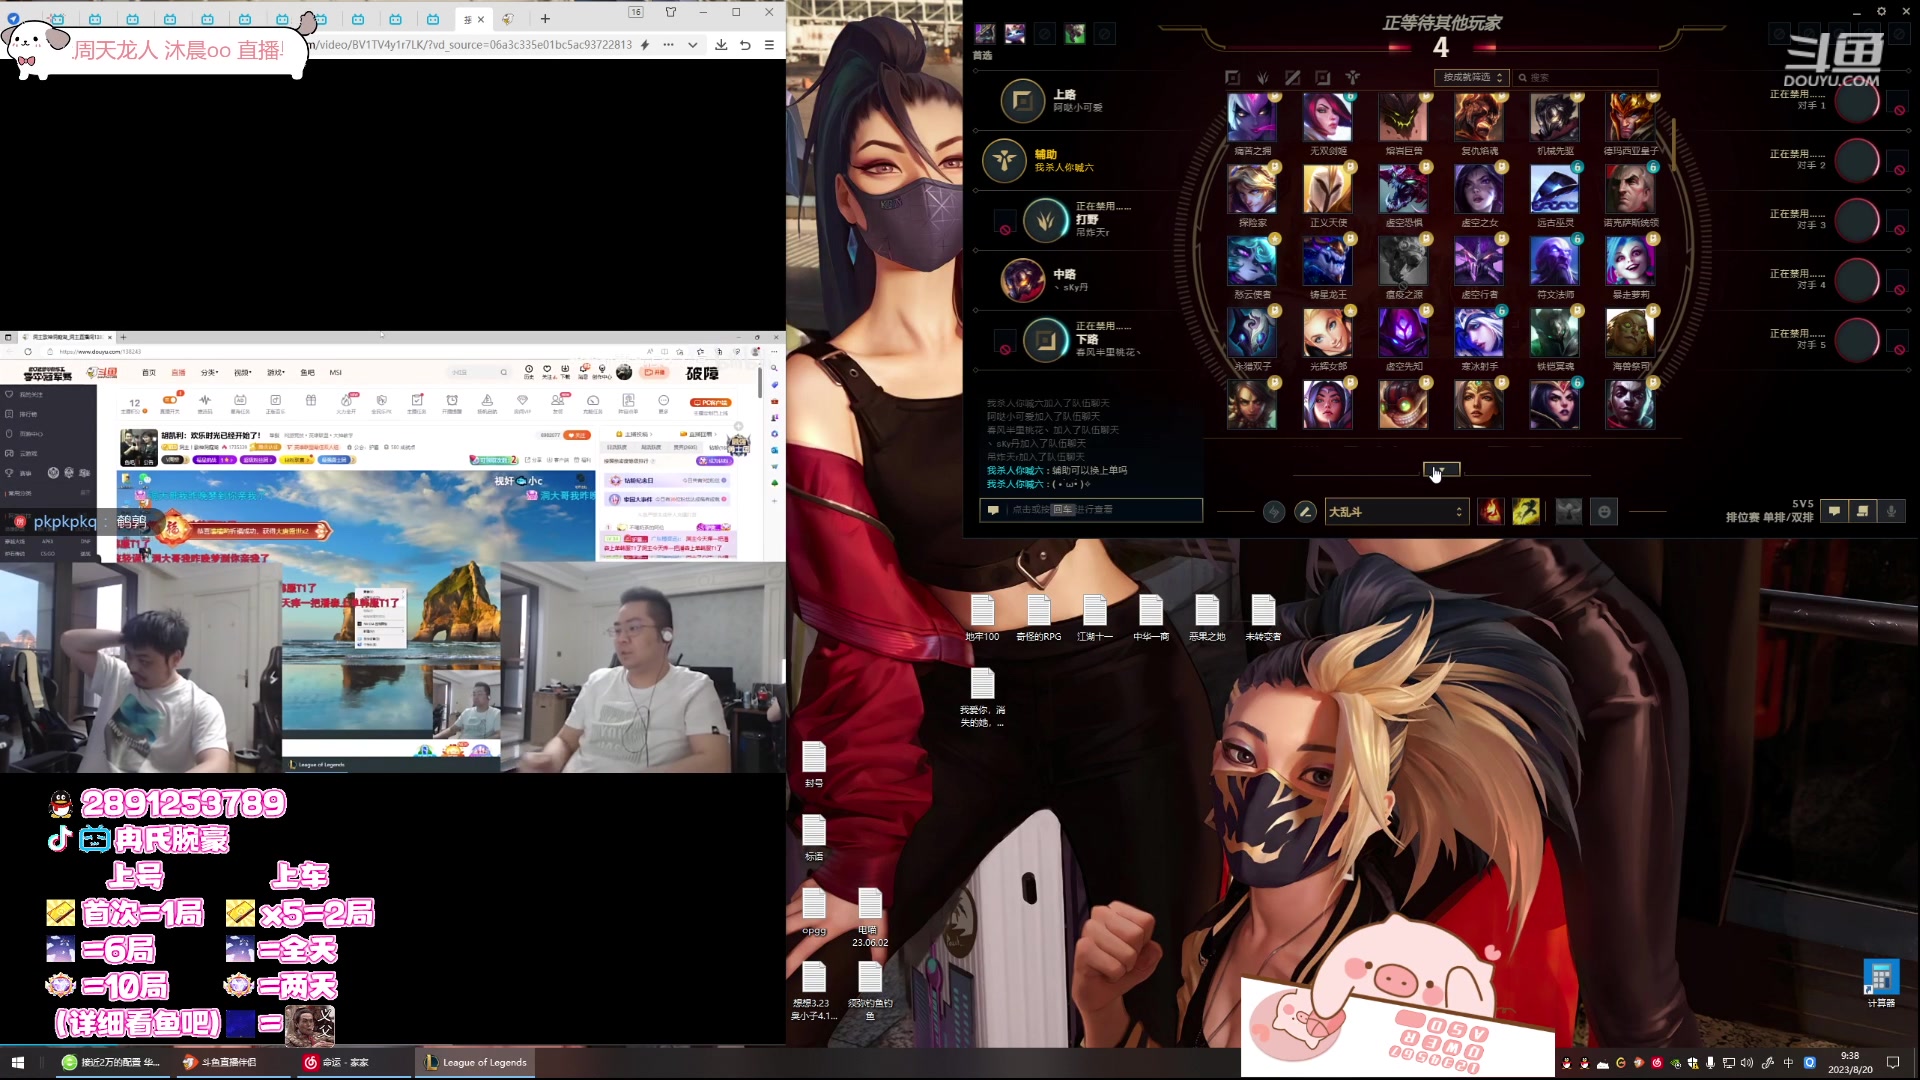Switch to the eagle-icon browser tab
1920x1080 pixels.
click(x=508, y=19)
